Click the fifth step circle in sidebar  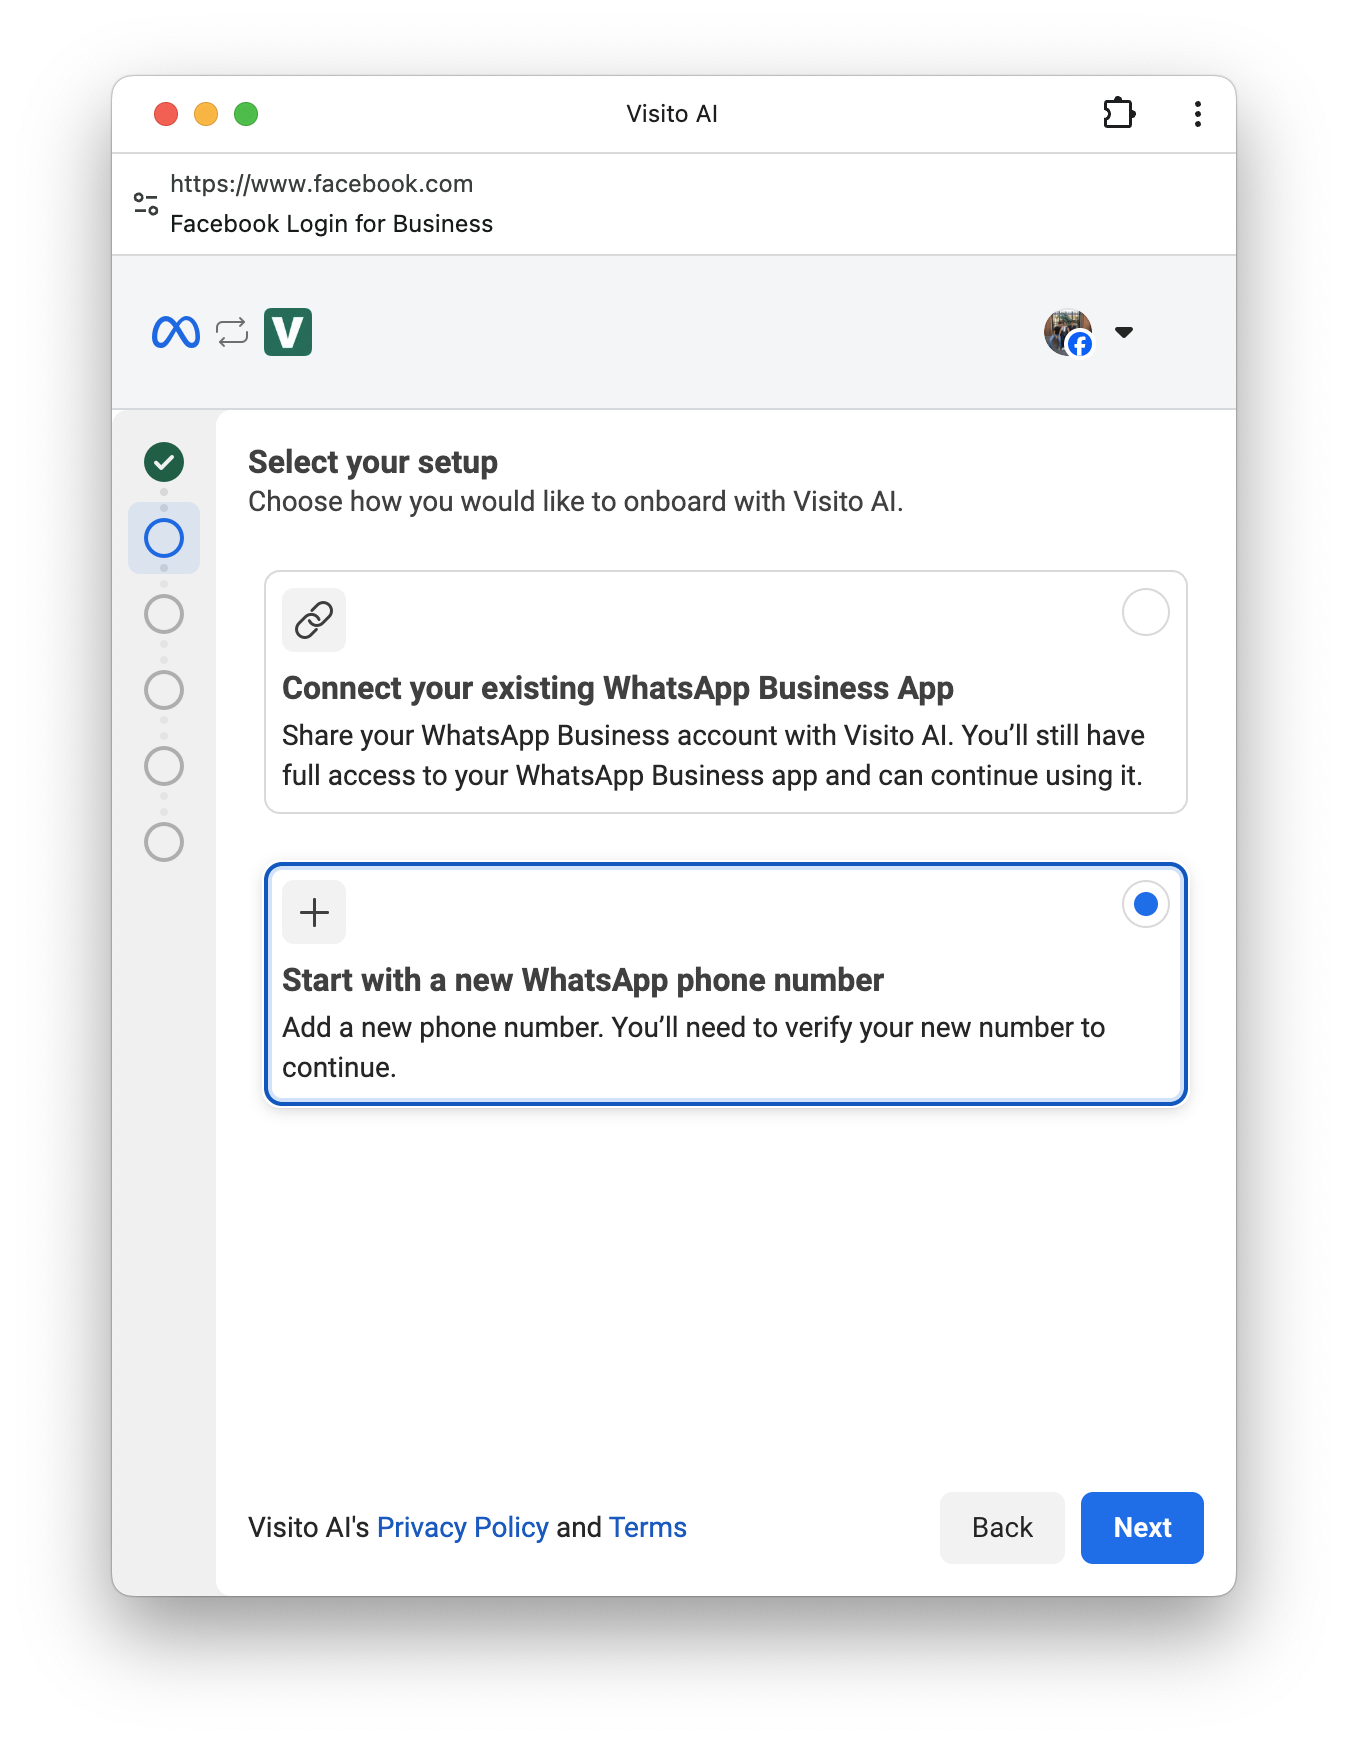click(x=164, y=766)
